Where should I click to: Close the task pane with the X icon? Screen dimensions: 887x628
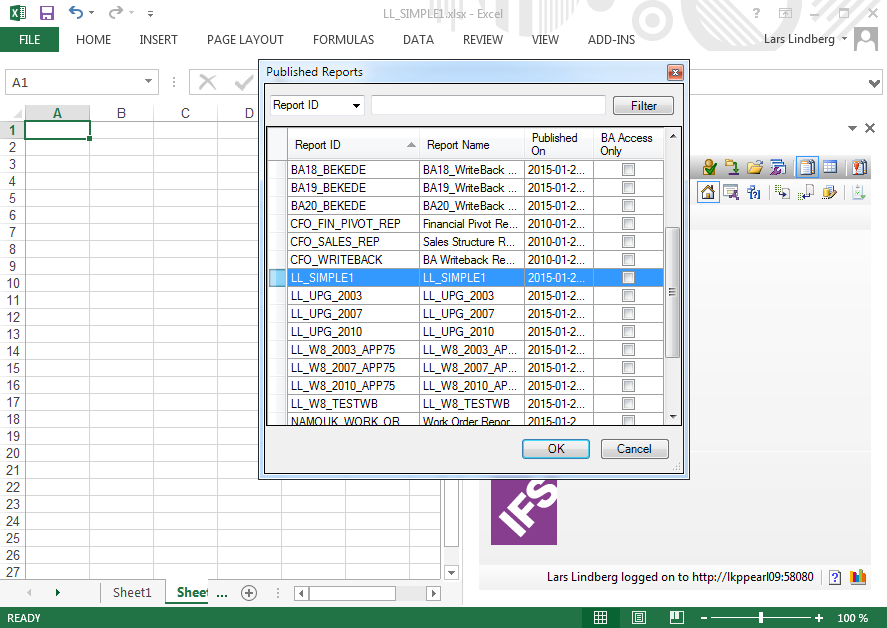[x=870, y=128]
